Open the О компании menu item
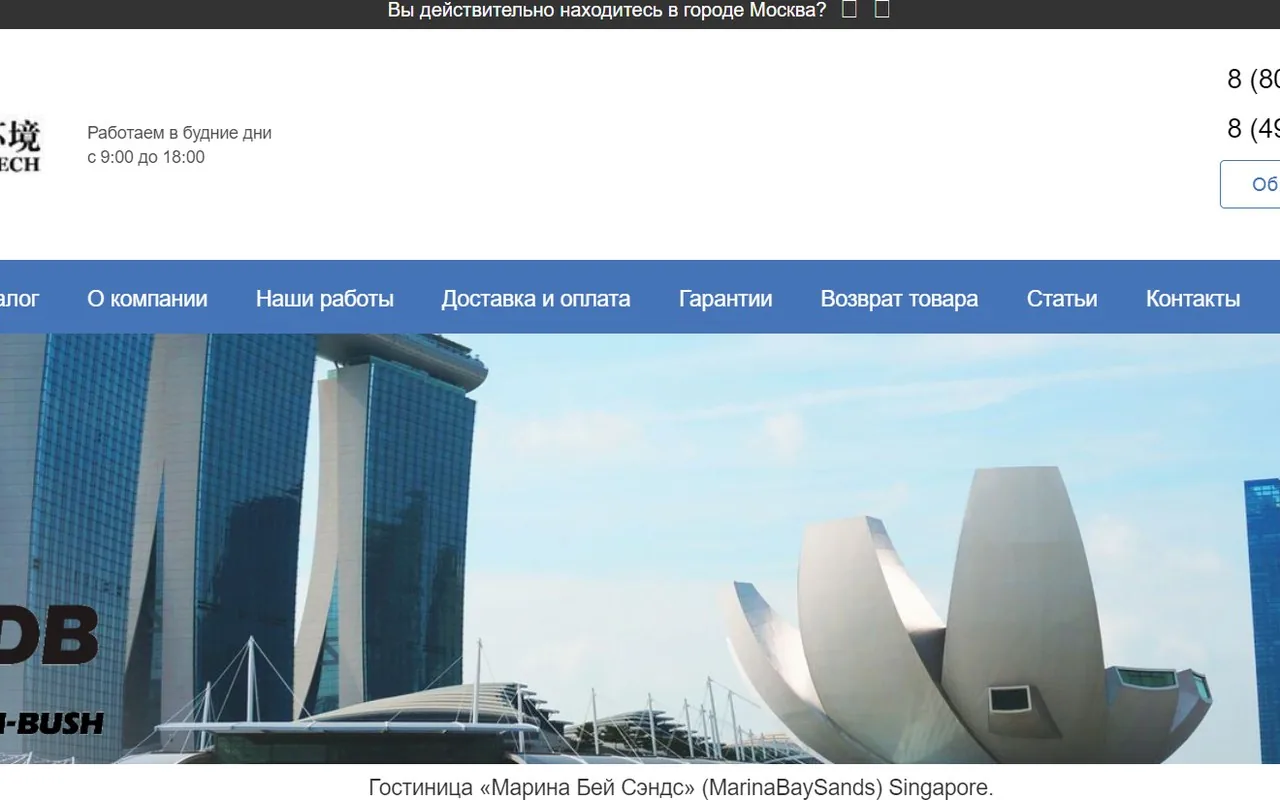 tap(147, 299)
